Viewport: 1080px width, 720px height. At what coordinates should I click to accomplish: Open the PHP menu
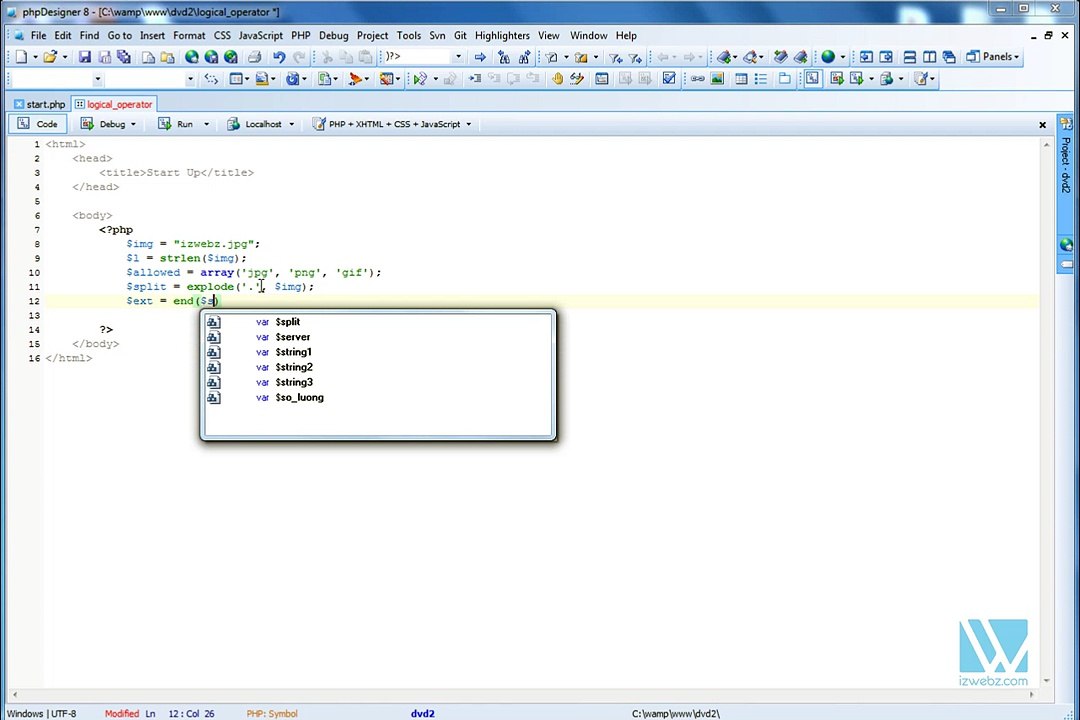pyautogui.click(x=300, y=36)
